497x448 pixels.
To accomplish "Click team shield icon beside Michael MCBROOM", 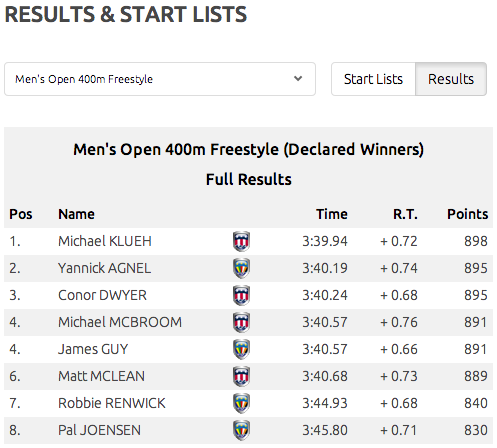I will pyautogui.click(x=241, y=322).
